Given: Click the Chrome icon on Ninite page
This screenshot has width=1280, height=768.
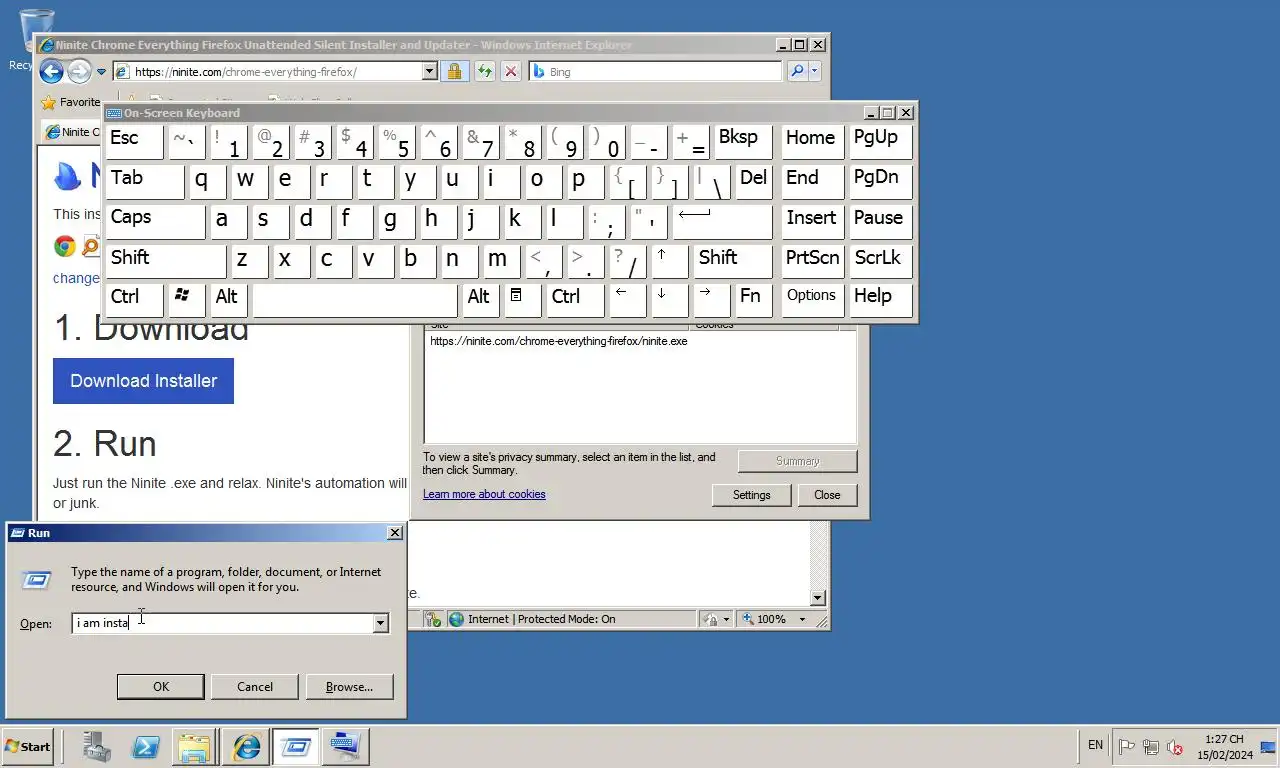Looking at the screenshot, I should 65,246.
